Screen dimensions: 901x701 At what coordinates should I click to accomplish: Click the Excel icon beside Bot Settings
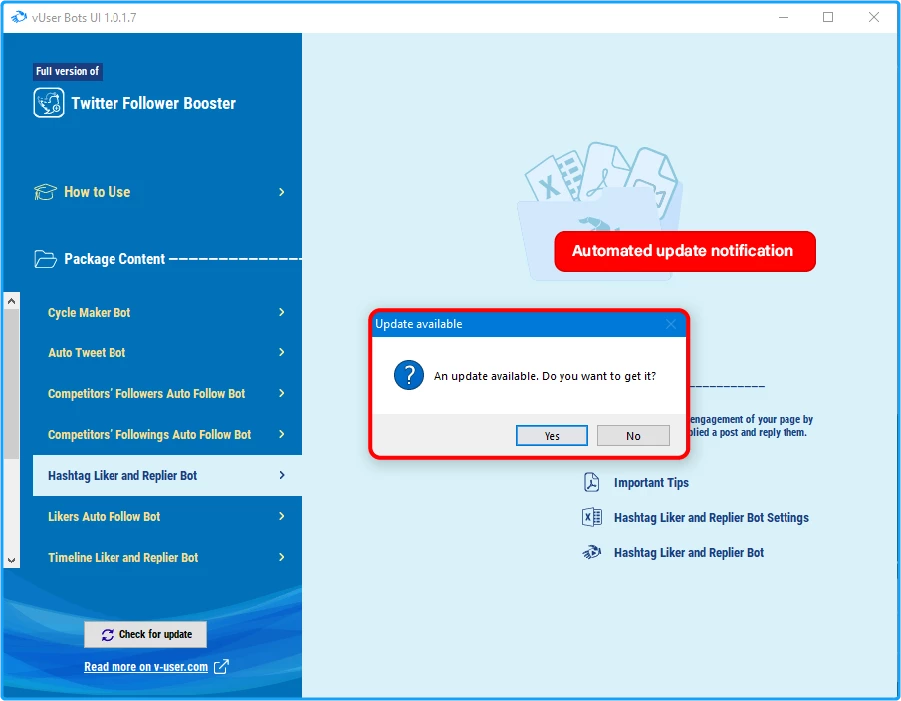591,517
